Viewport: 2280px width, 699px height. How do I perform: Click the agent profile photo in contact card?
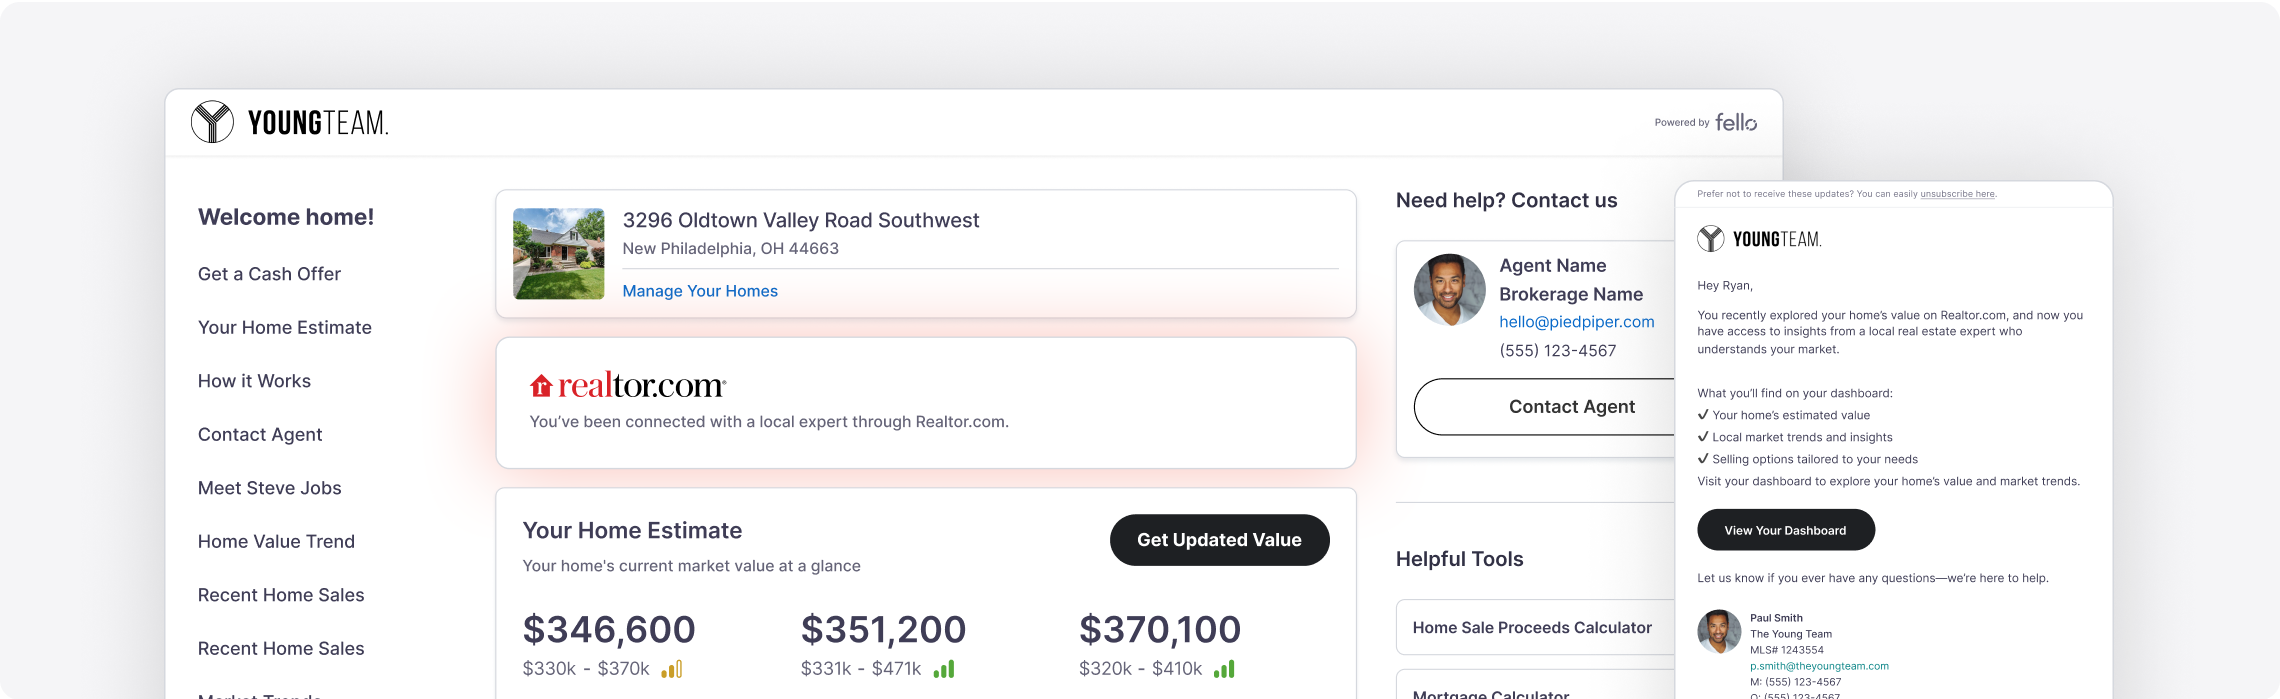pos(1449,290)
